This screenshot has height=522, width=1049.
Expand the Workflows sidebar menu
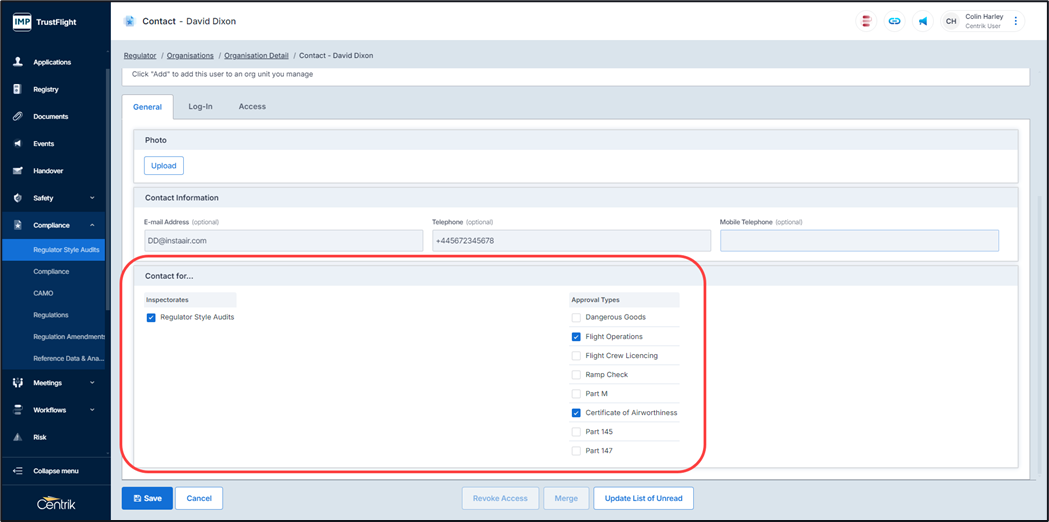coord(92,410)
